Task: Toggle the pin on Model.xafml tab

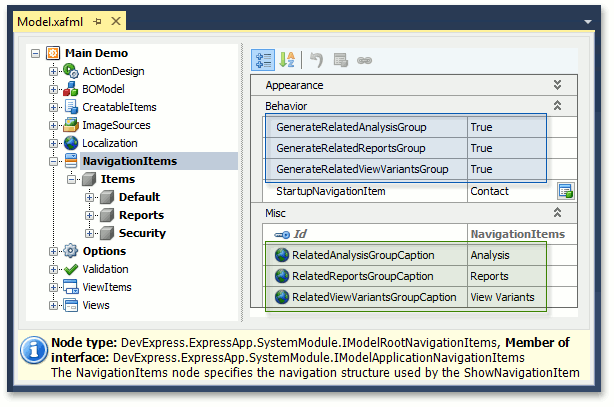Action: pyautogui.click(x=98, y=22)
